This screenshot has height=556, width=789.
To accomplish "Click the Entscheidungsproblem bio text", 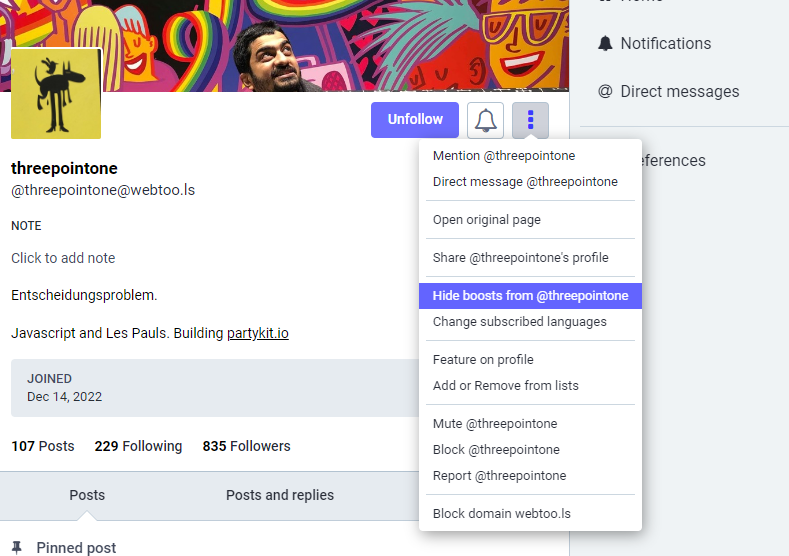I will pos(84,295).
